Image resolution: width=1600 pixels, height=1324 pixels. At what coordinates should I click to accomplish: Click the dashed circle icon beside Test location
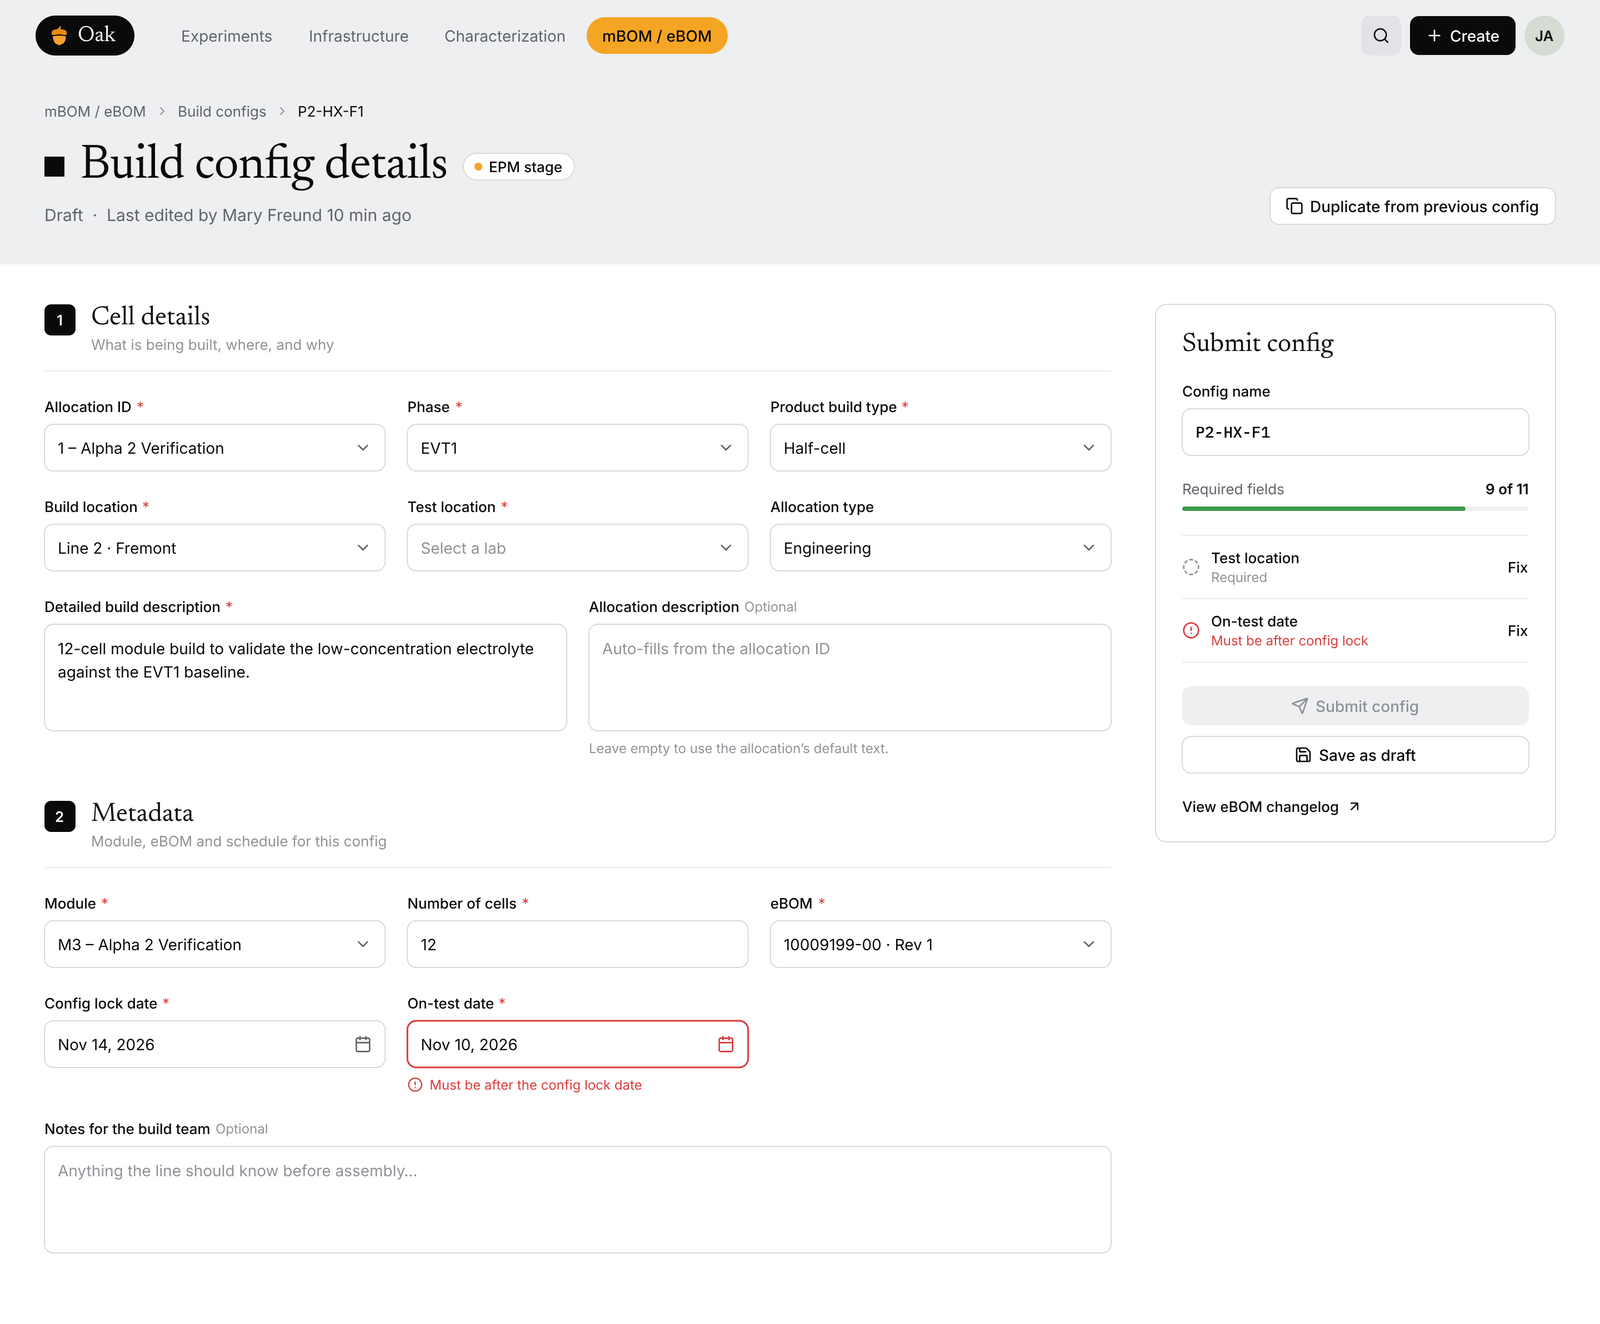point(1191,567)
